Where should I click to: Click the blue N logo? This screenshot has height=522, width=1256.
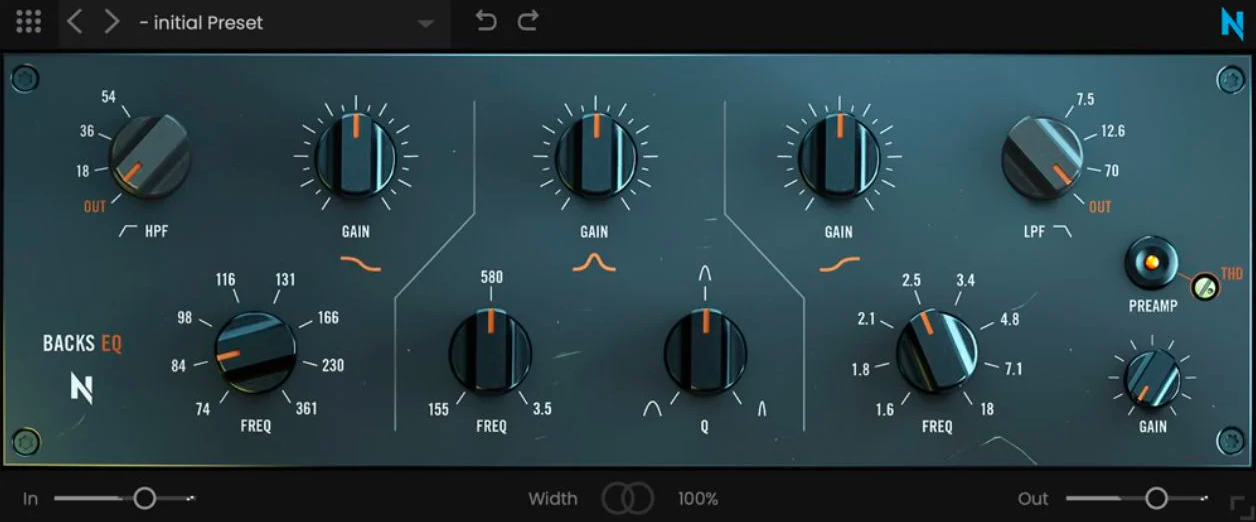coord(1232,23)
